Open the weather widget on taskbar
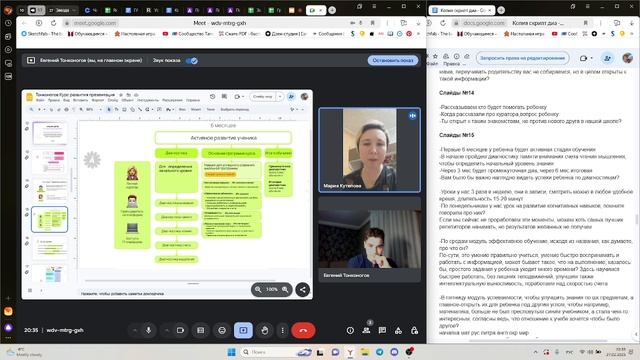This screenshot has width=640, height=360. [24, 352]
